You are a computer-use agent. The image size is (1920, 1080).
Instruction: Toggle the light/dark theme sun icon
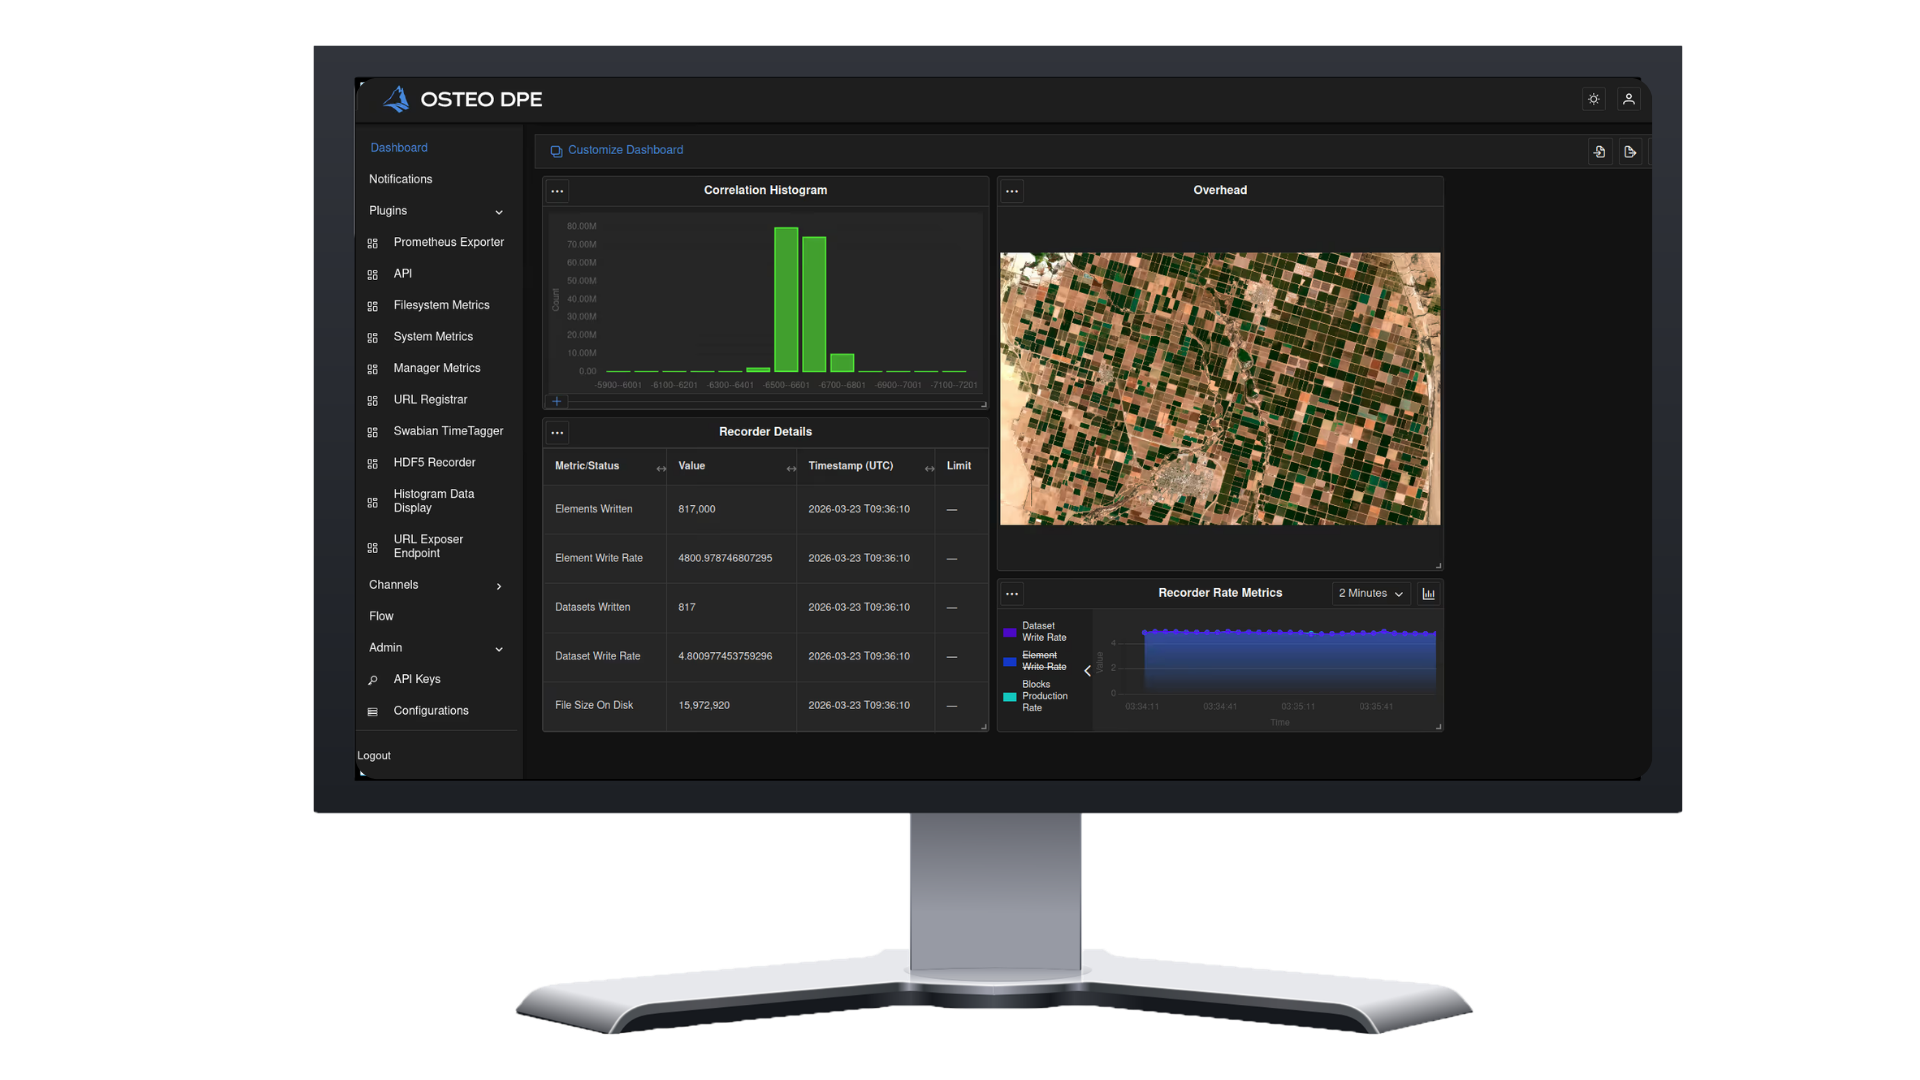point(1594,99)
